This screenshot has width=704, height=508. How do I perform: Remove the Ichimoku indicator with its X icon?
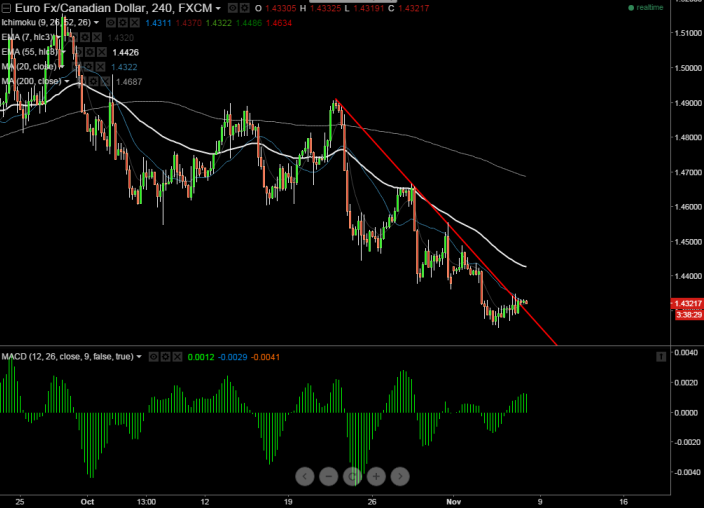tap(135, 22)
